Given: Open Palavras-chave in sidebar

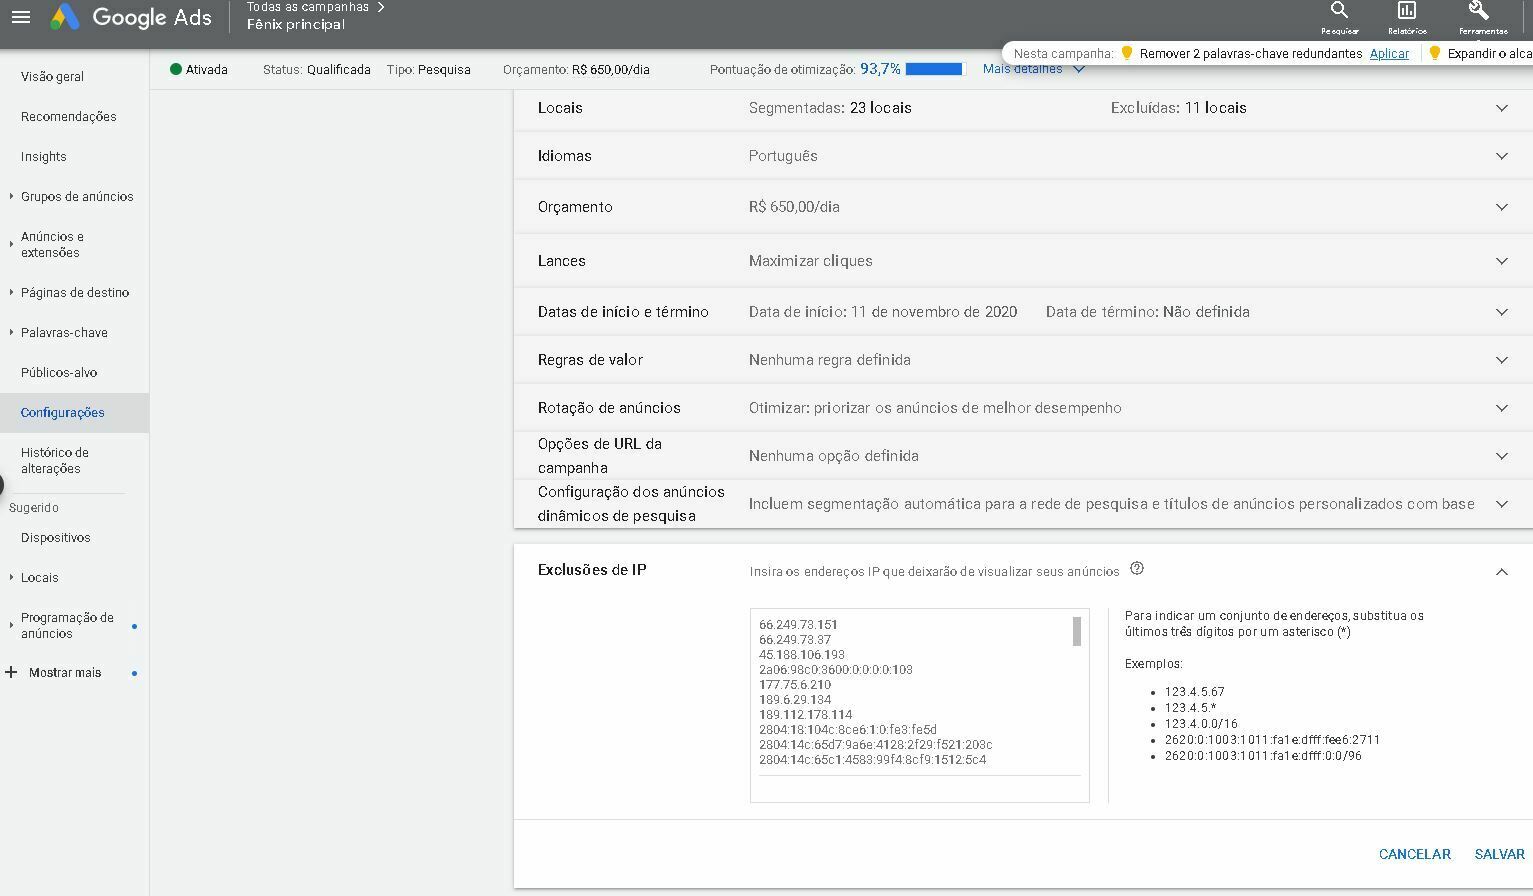Looking at the screenshot, I should 64,332.
